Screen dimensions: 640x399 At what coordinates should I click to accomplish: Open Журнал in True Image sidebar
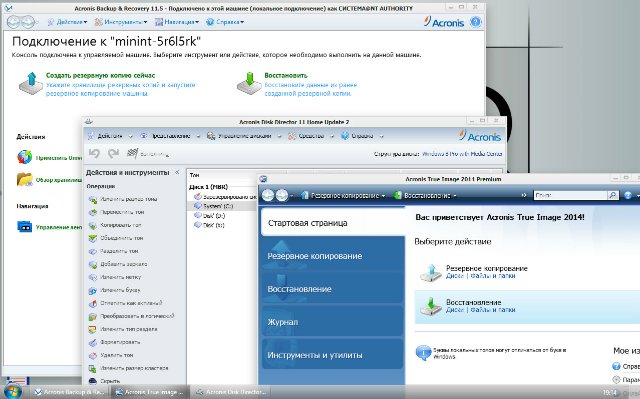pos(332,322)
